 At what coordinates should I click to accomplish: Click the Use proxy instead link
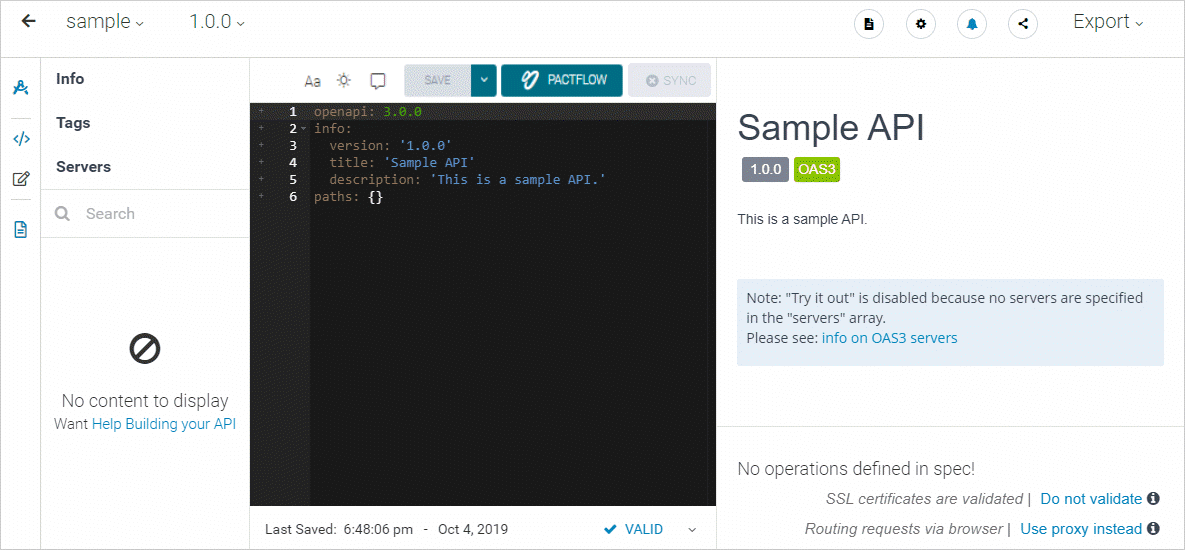(1081, 528)
